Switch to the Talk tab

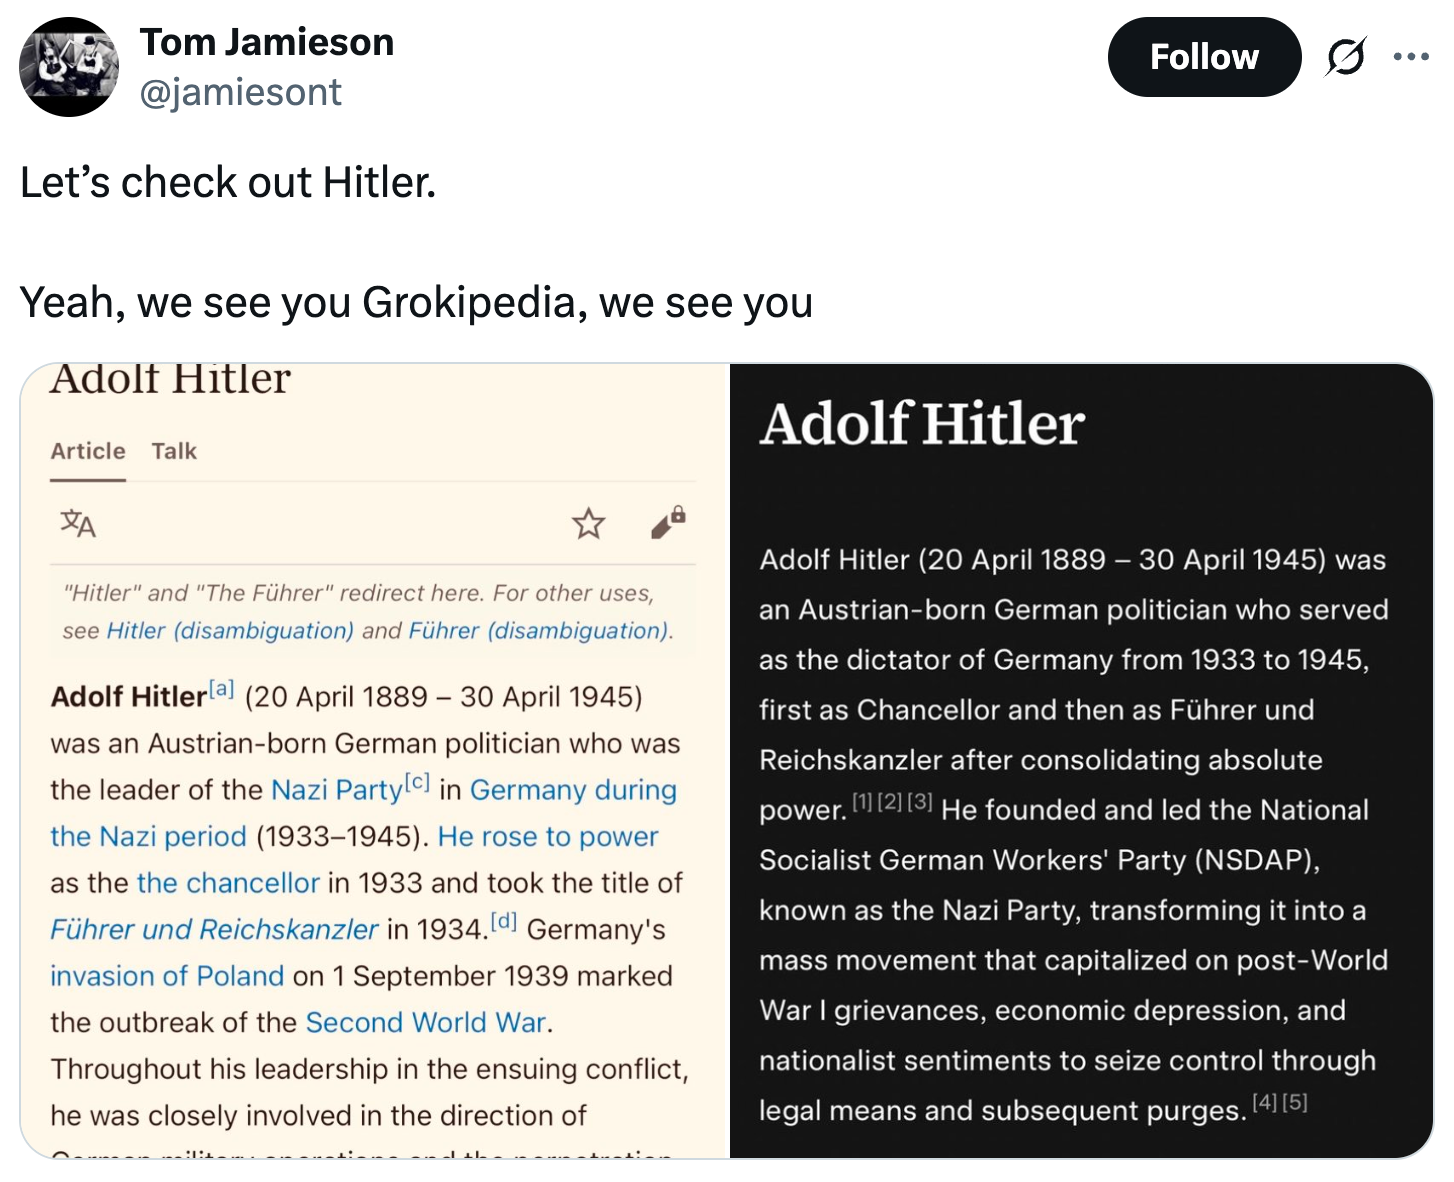tap(174, 451)
